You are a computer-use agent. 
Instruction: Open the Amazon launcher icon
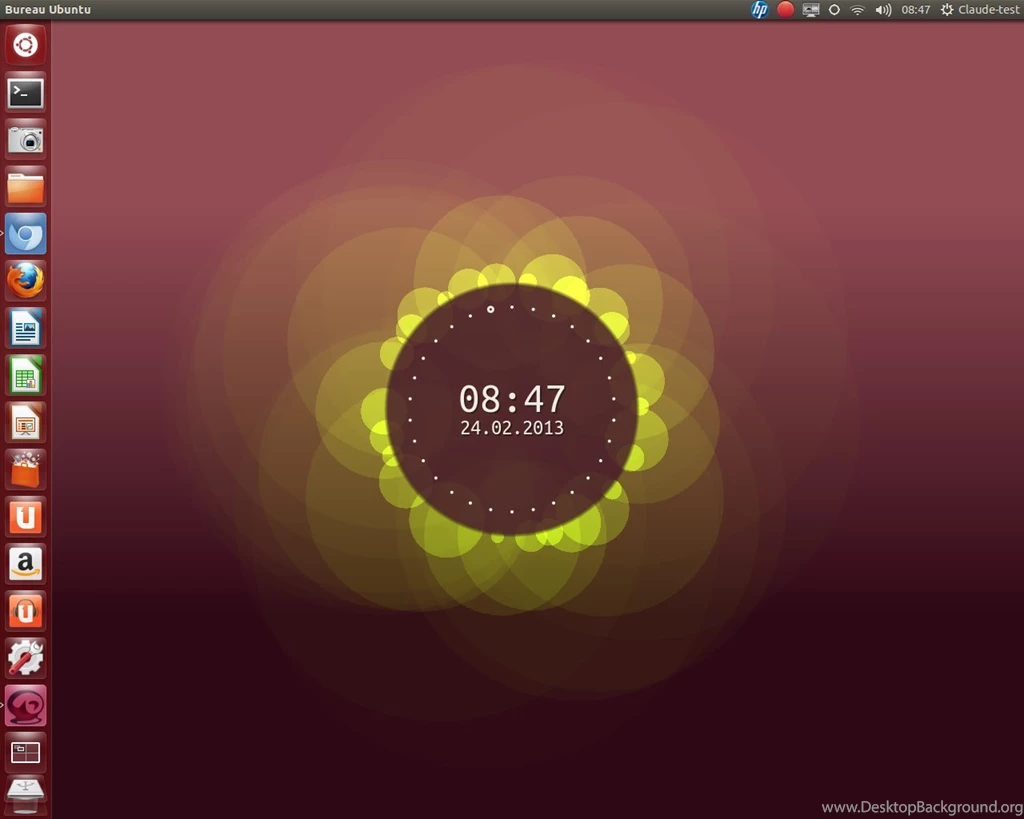tap(25, 563)
